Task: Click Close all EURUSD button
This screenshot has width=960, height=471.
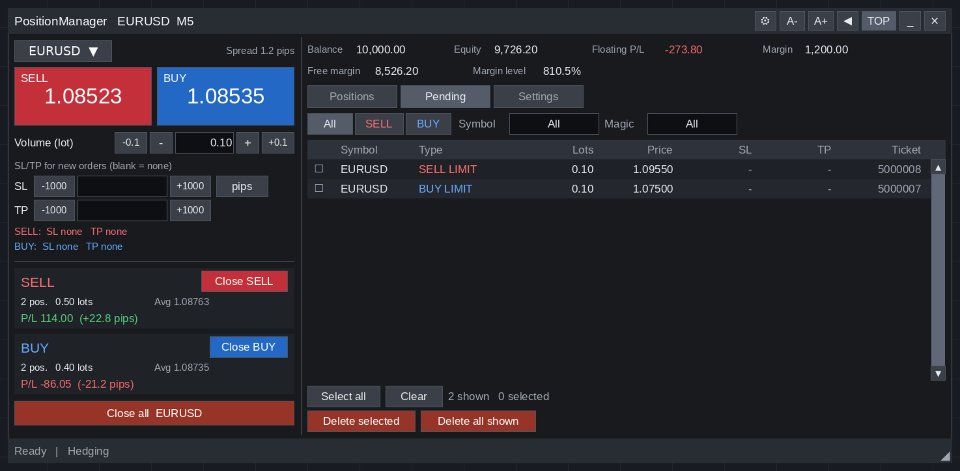Action: pyautogui.click(x=154, y=413)
